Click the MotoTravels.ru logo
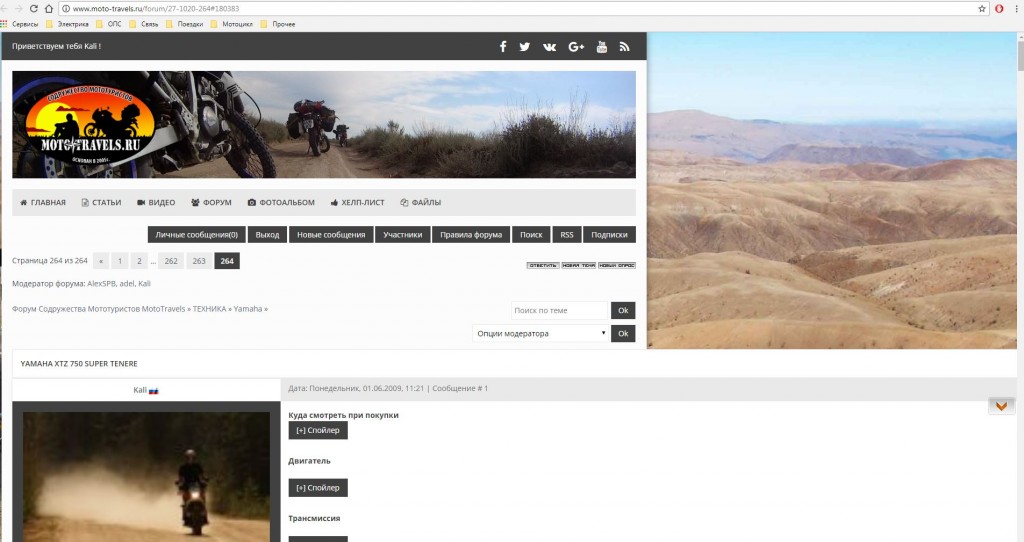The height and width of the screenshot is (542, 1024). coord(90,125)
